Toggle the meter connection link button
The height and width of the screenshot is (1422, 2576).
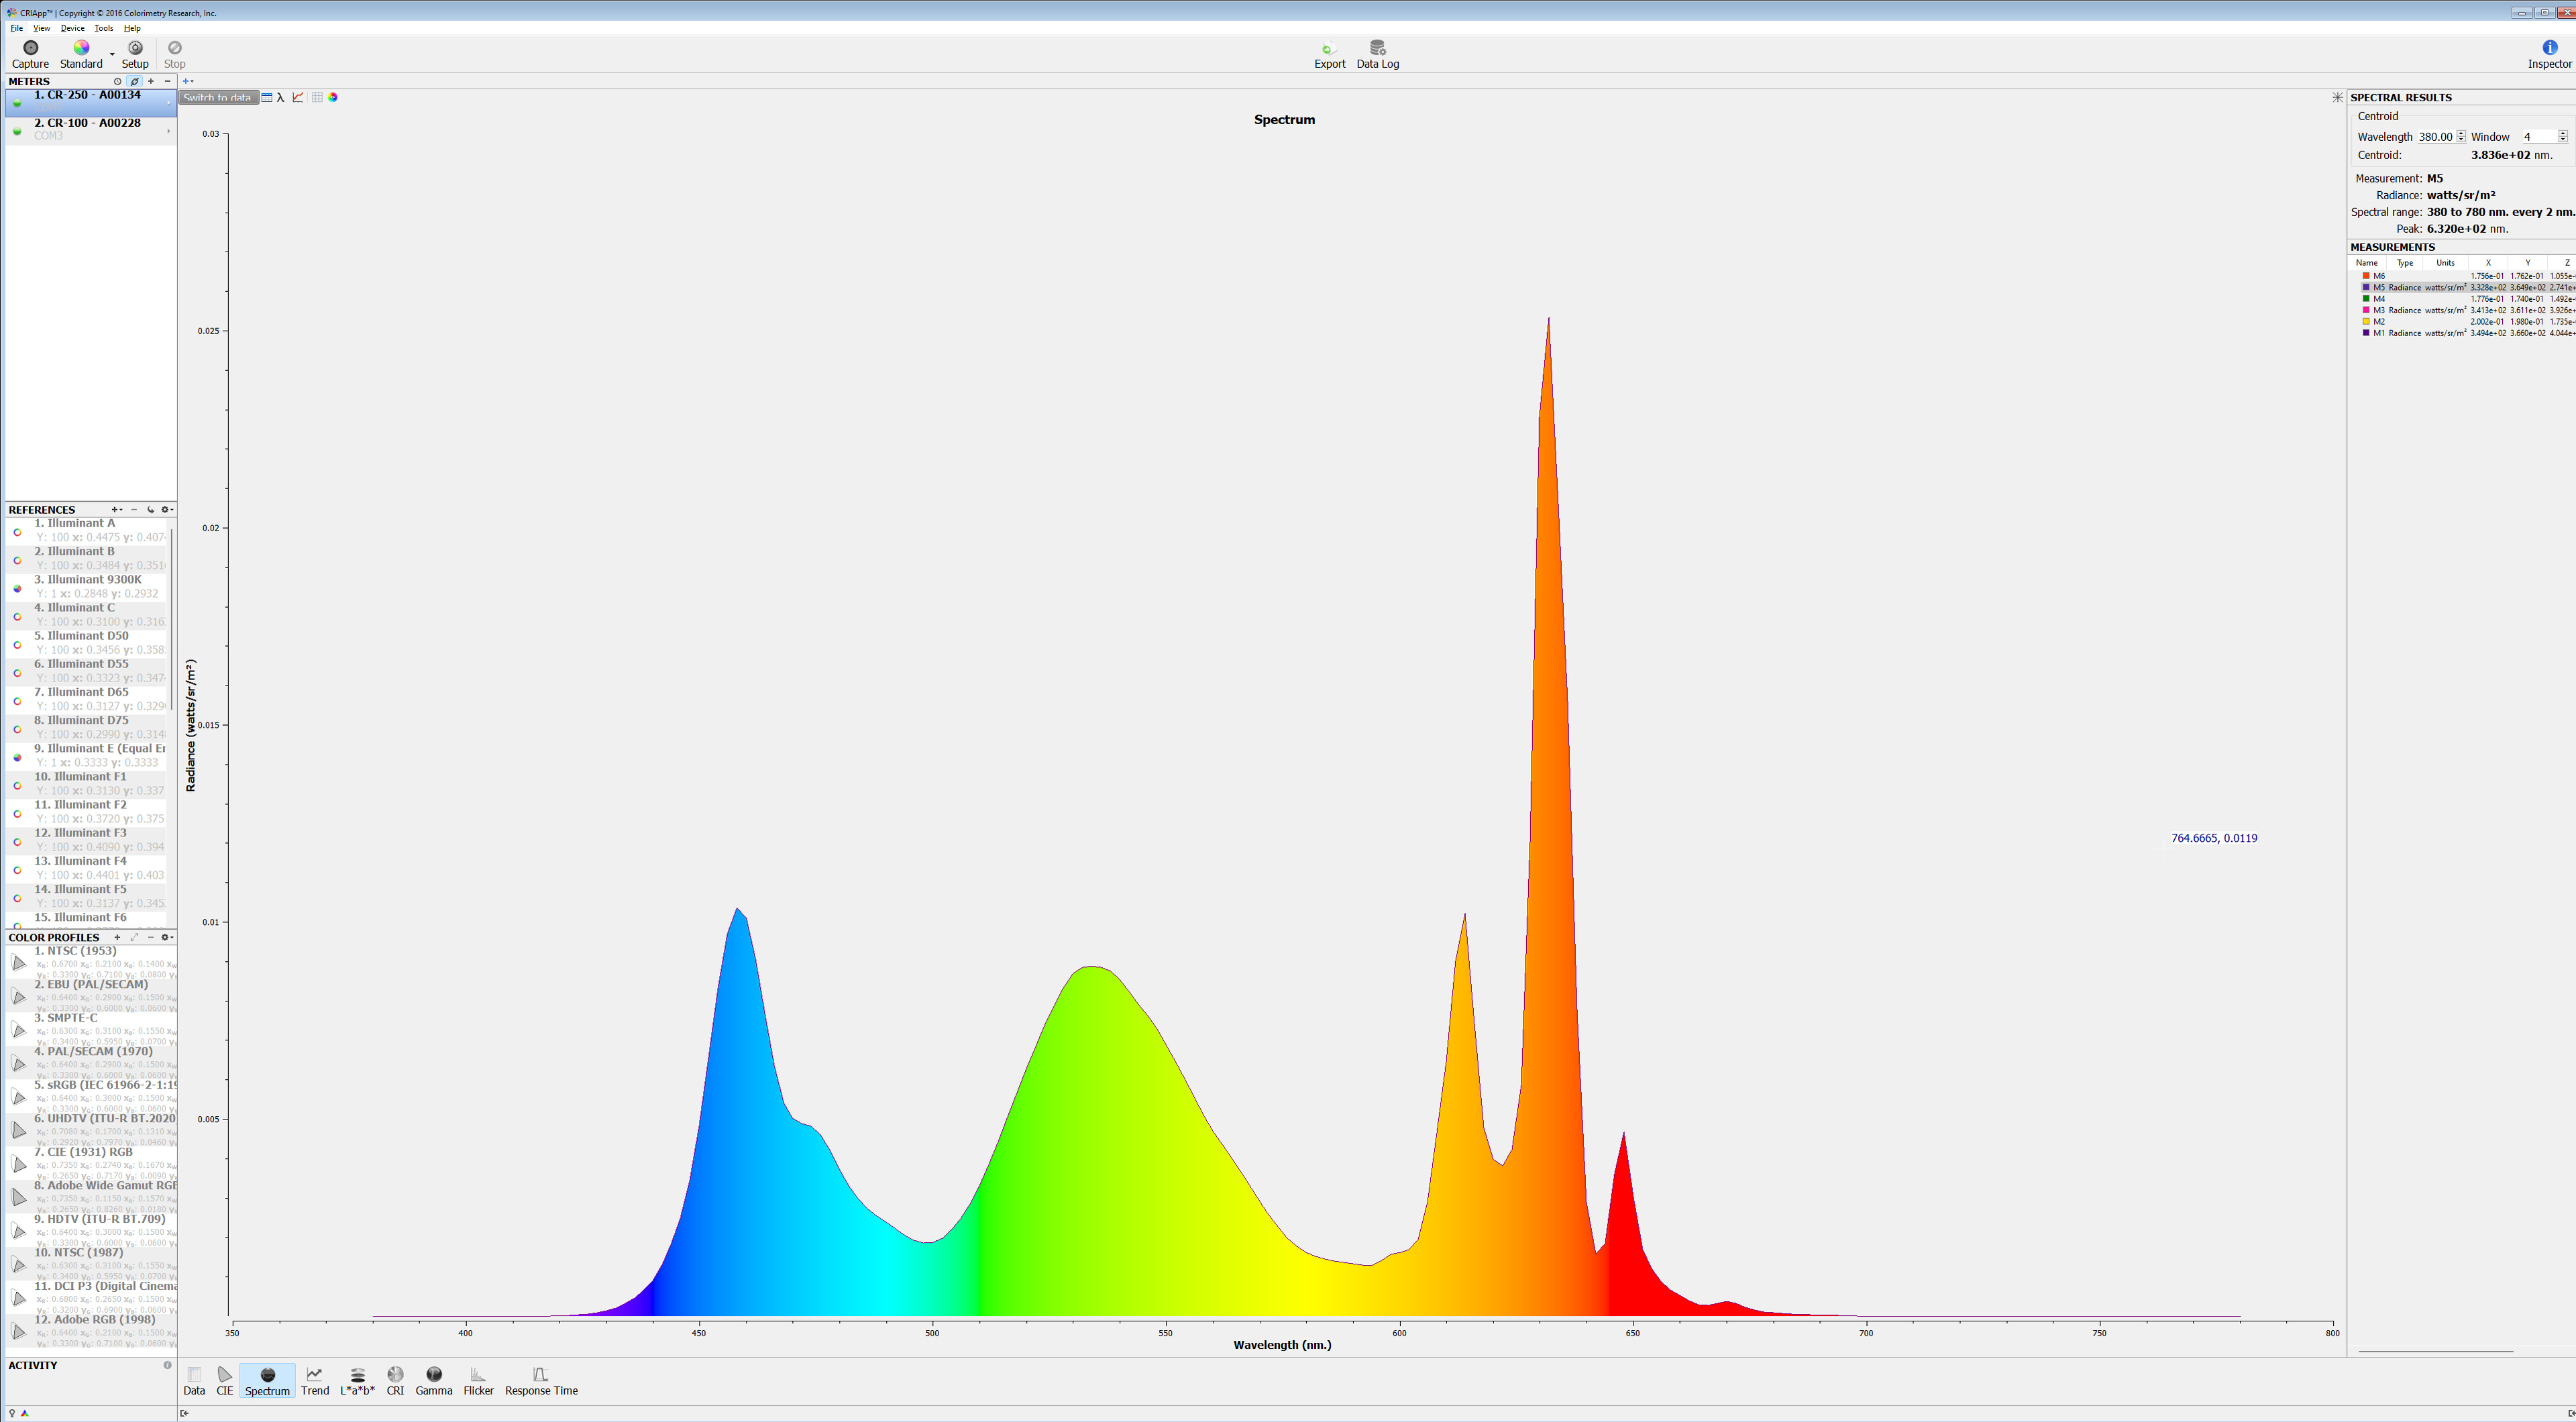pos(134,82)
